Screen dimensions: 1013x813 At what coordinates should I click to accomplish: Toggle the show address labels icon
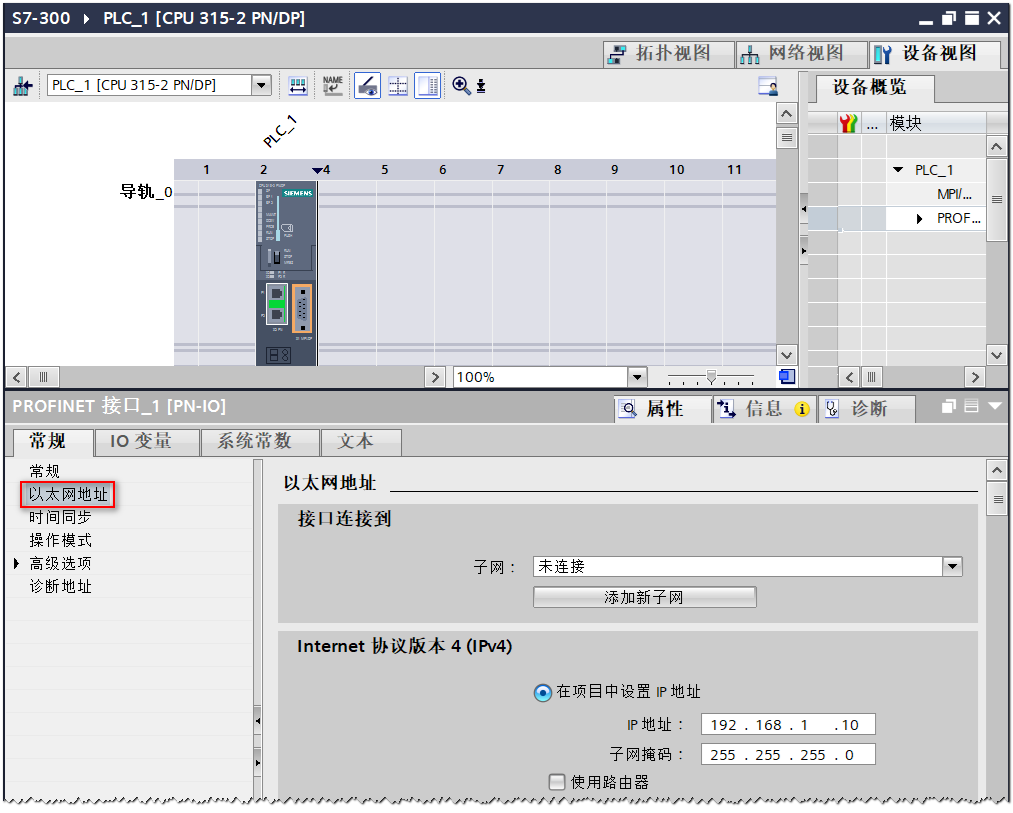coord(367,86)
